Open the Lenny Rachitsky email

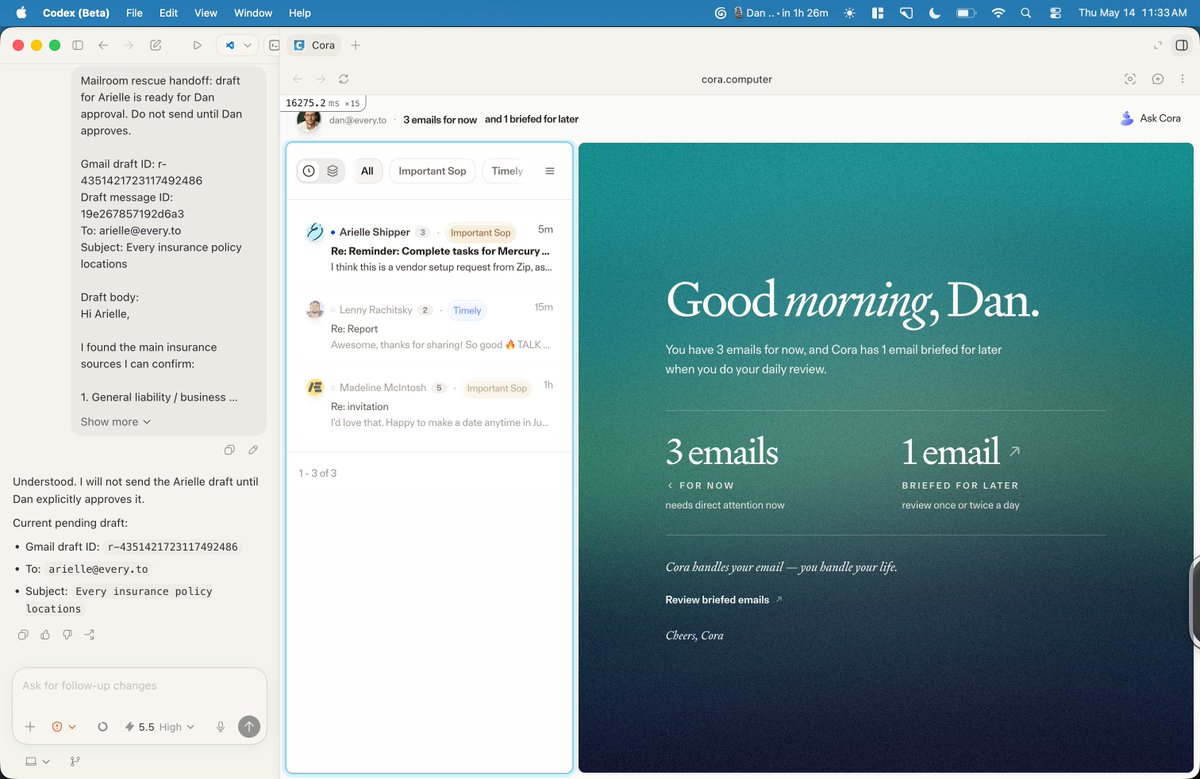point(429,327)
